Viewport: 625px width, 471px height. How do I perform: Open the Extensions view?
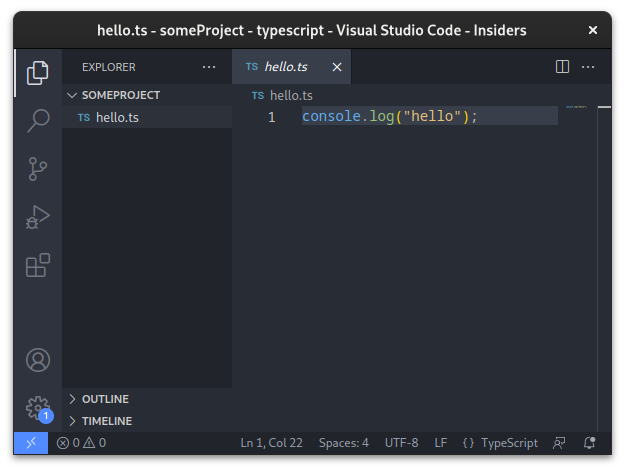pos(38,265)
